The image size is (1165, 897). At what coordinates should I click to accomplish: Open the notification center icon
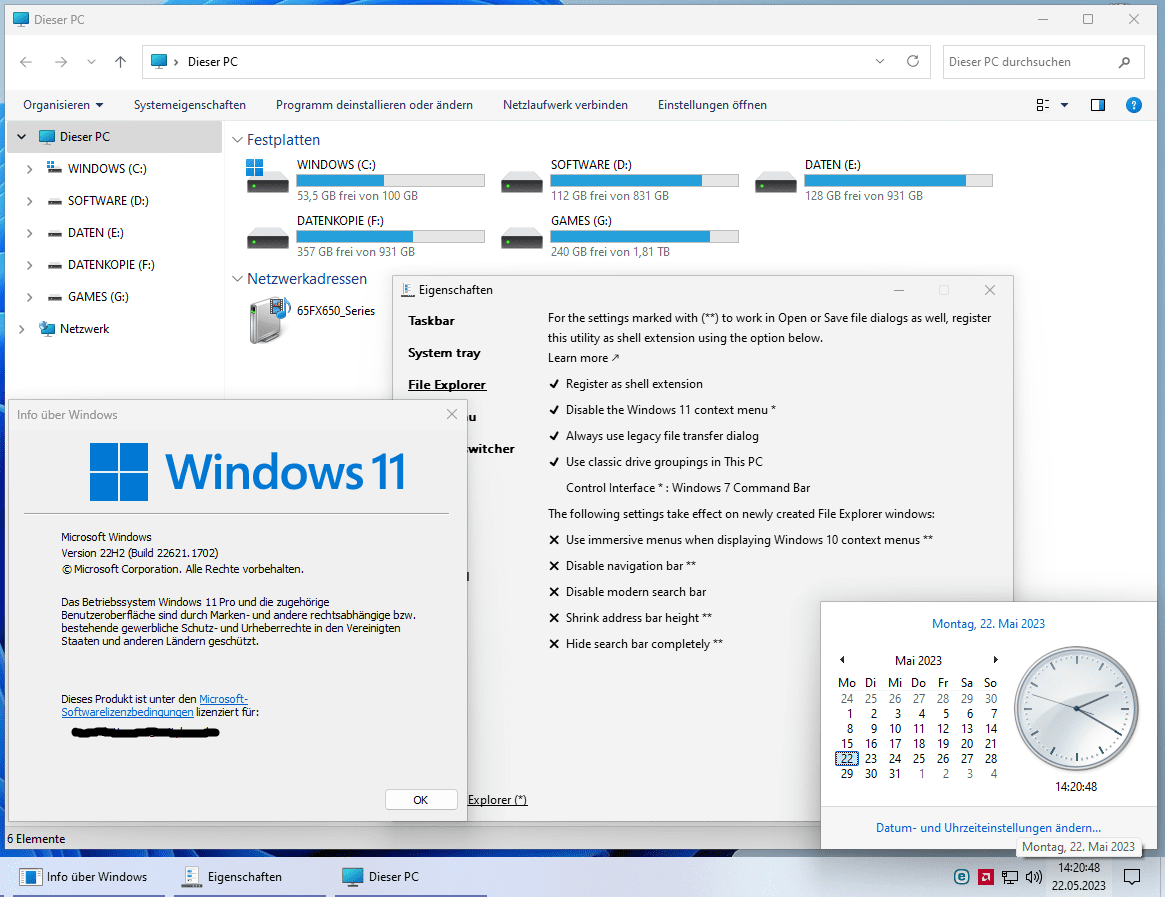(1132, 877)
